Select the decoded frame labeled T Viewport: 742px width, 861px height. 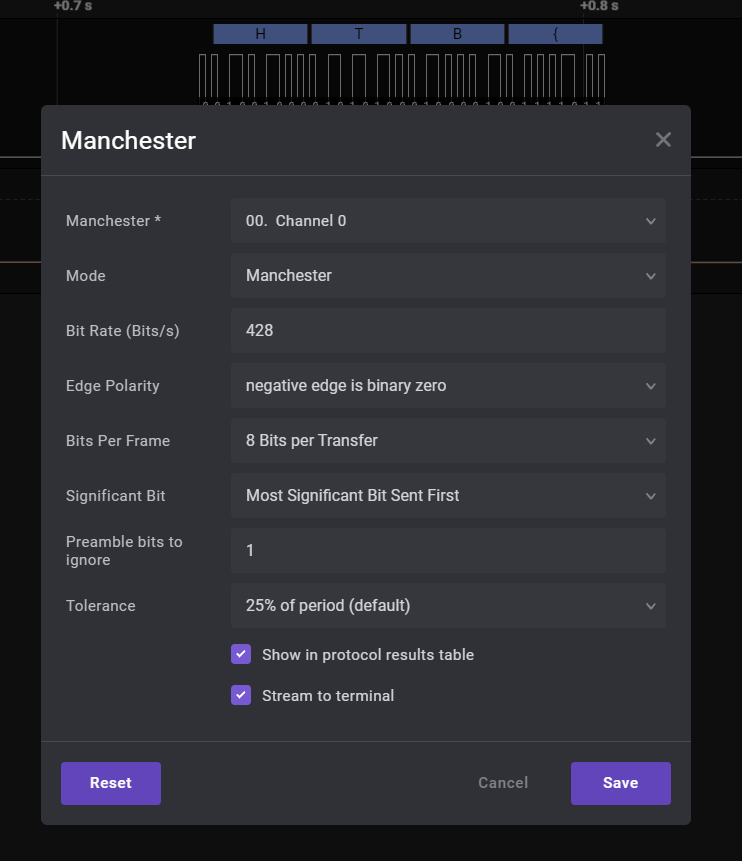click(x=358, y=33)
